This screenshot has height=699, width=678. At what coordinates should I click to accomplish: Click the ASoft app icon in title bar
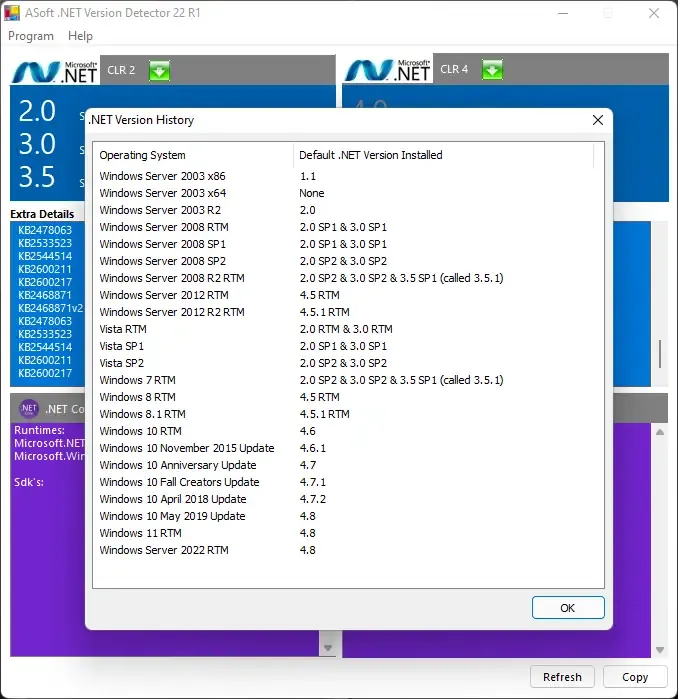[12, 12]
